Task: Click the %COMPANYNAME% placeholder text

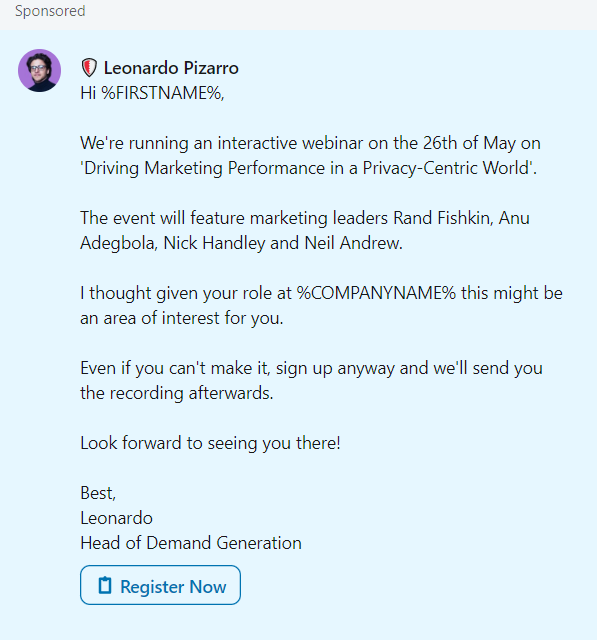Action: 376,293
